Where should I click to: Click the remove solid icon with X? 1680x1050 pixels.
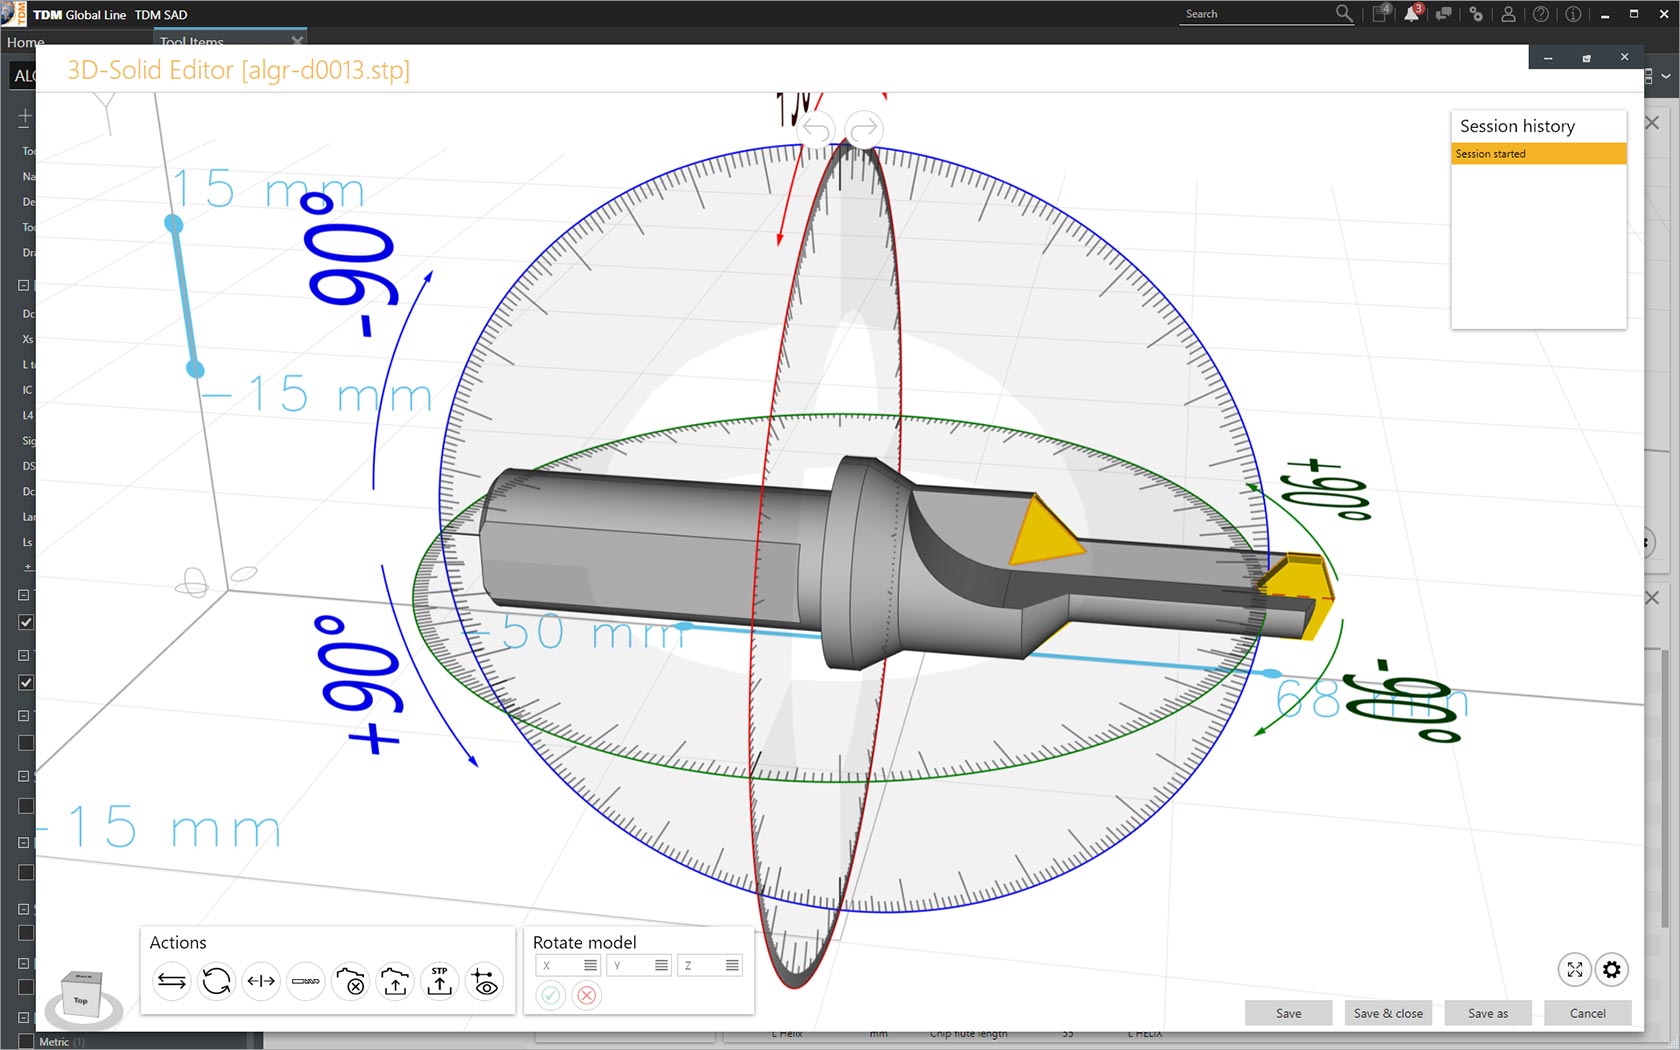[350, 981]
